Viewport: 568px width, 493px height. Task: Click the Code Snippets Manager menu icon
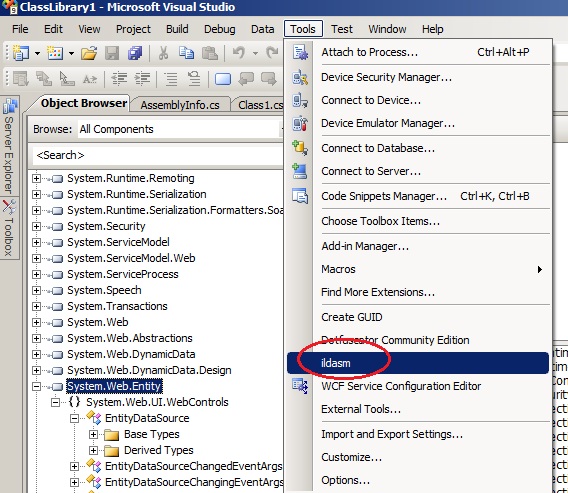[300, 196]
